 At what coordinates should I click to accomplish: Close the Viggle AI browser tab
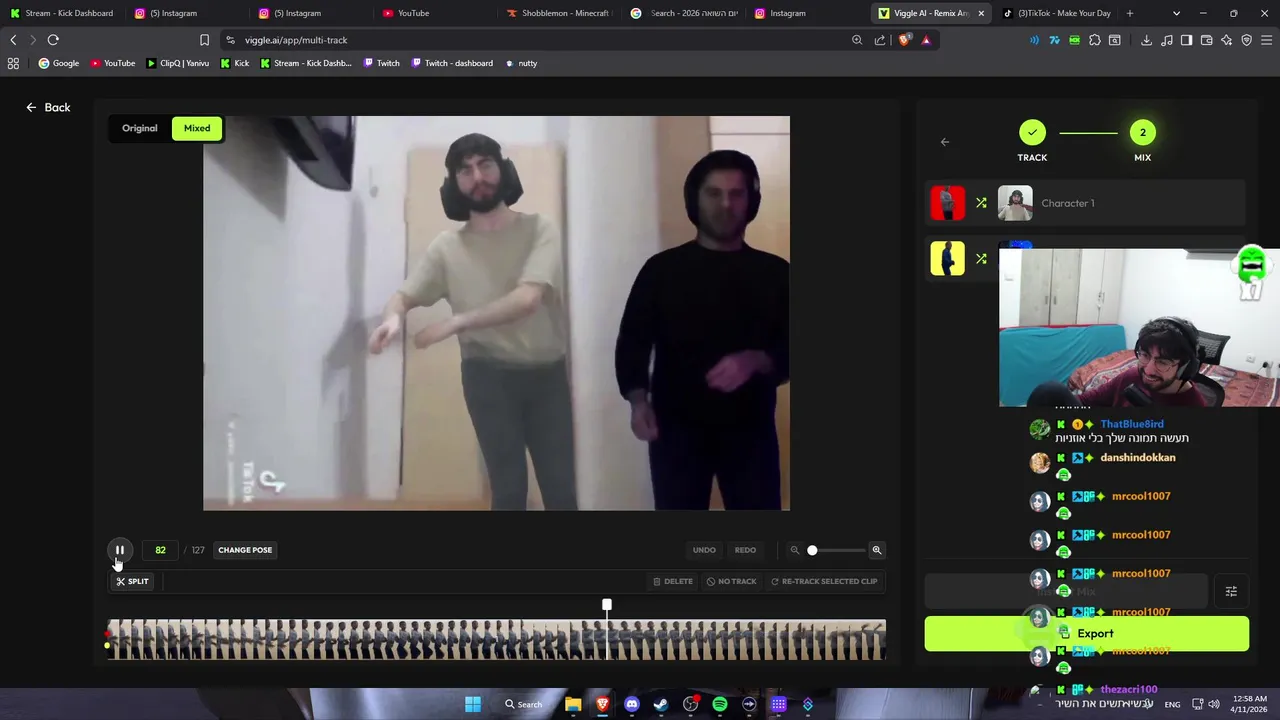[x=981, y=13]
